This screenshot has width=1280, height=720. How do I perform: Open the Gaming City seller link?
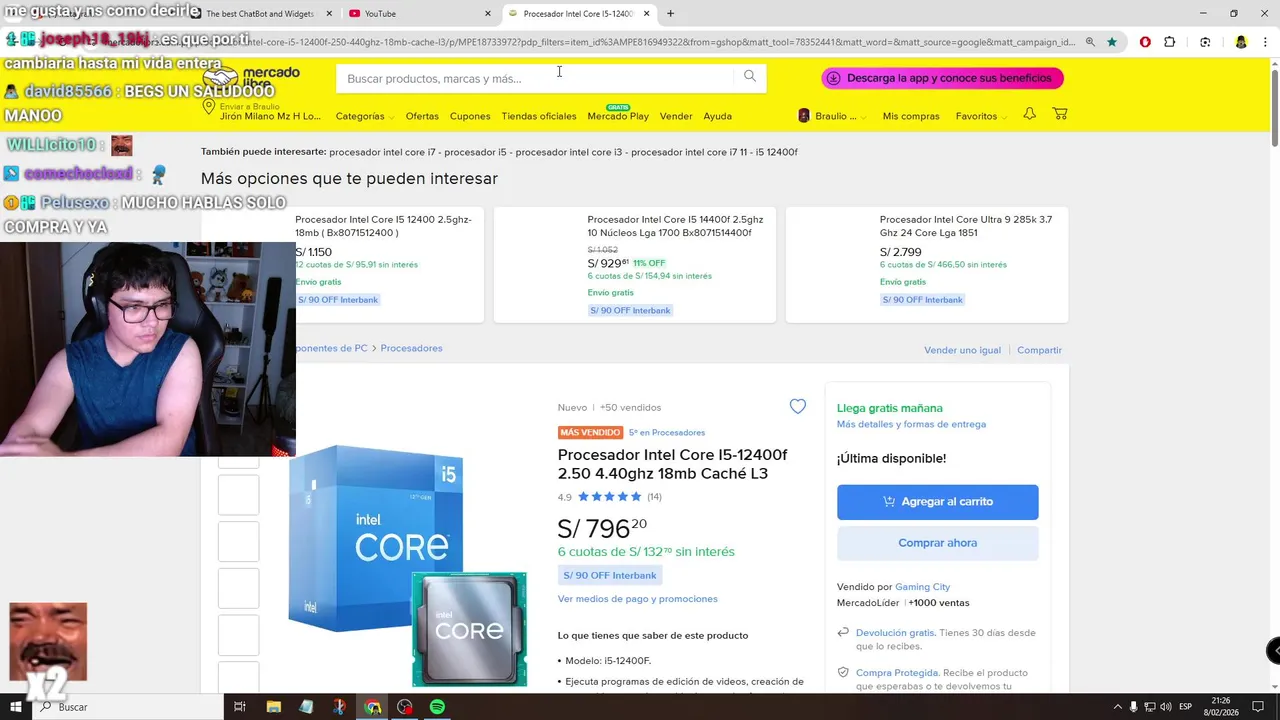tap(922, 587)
